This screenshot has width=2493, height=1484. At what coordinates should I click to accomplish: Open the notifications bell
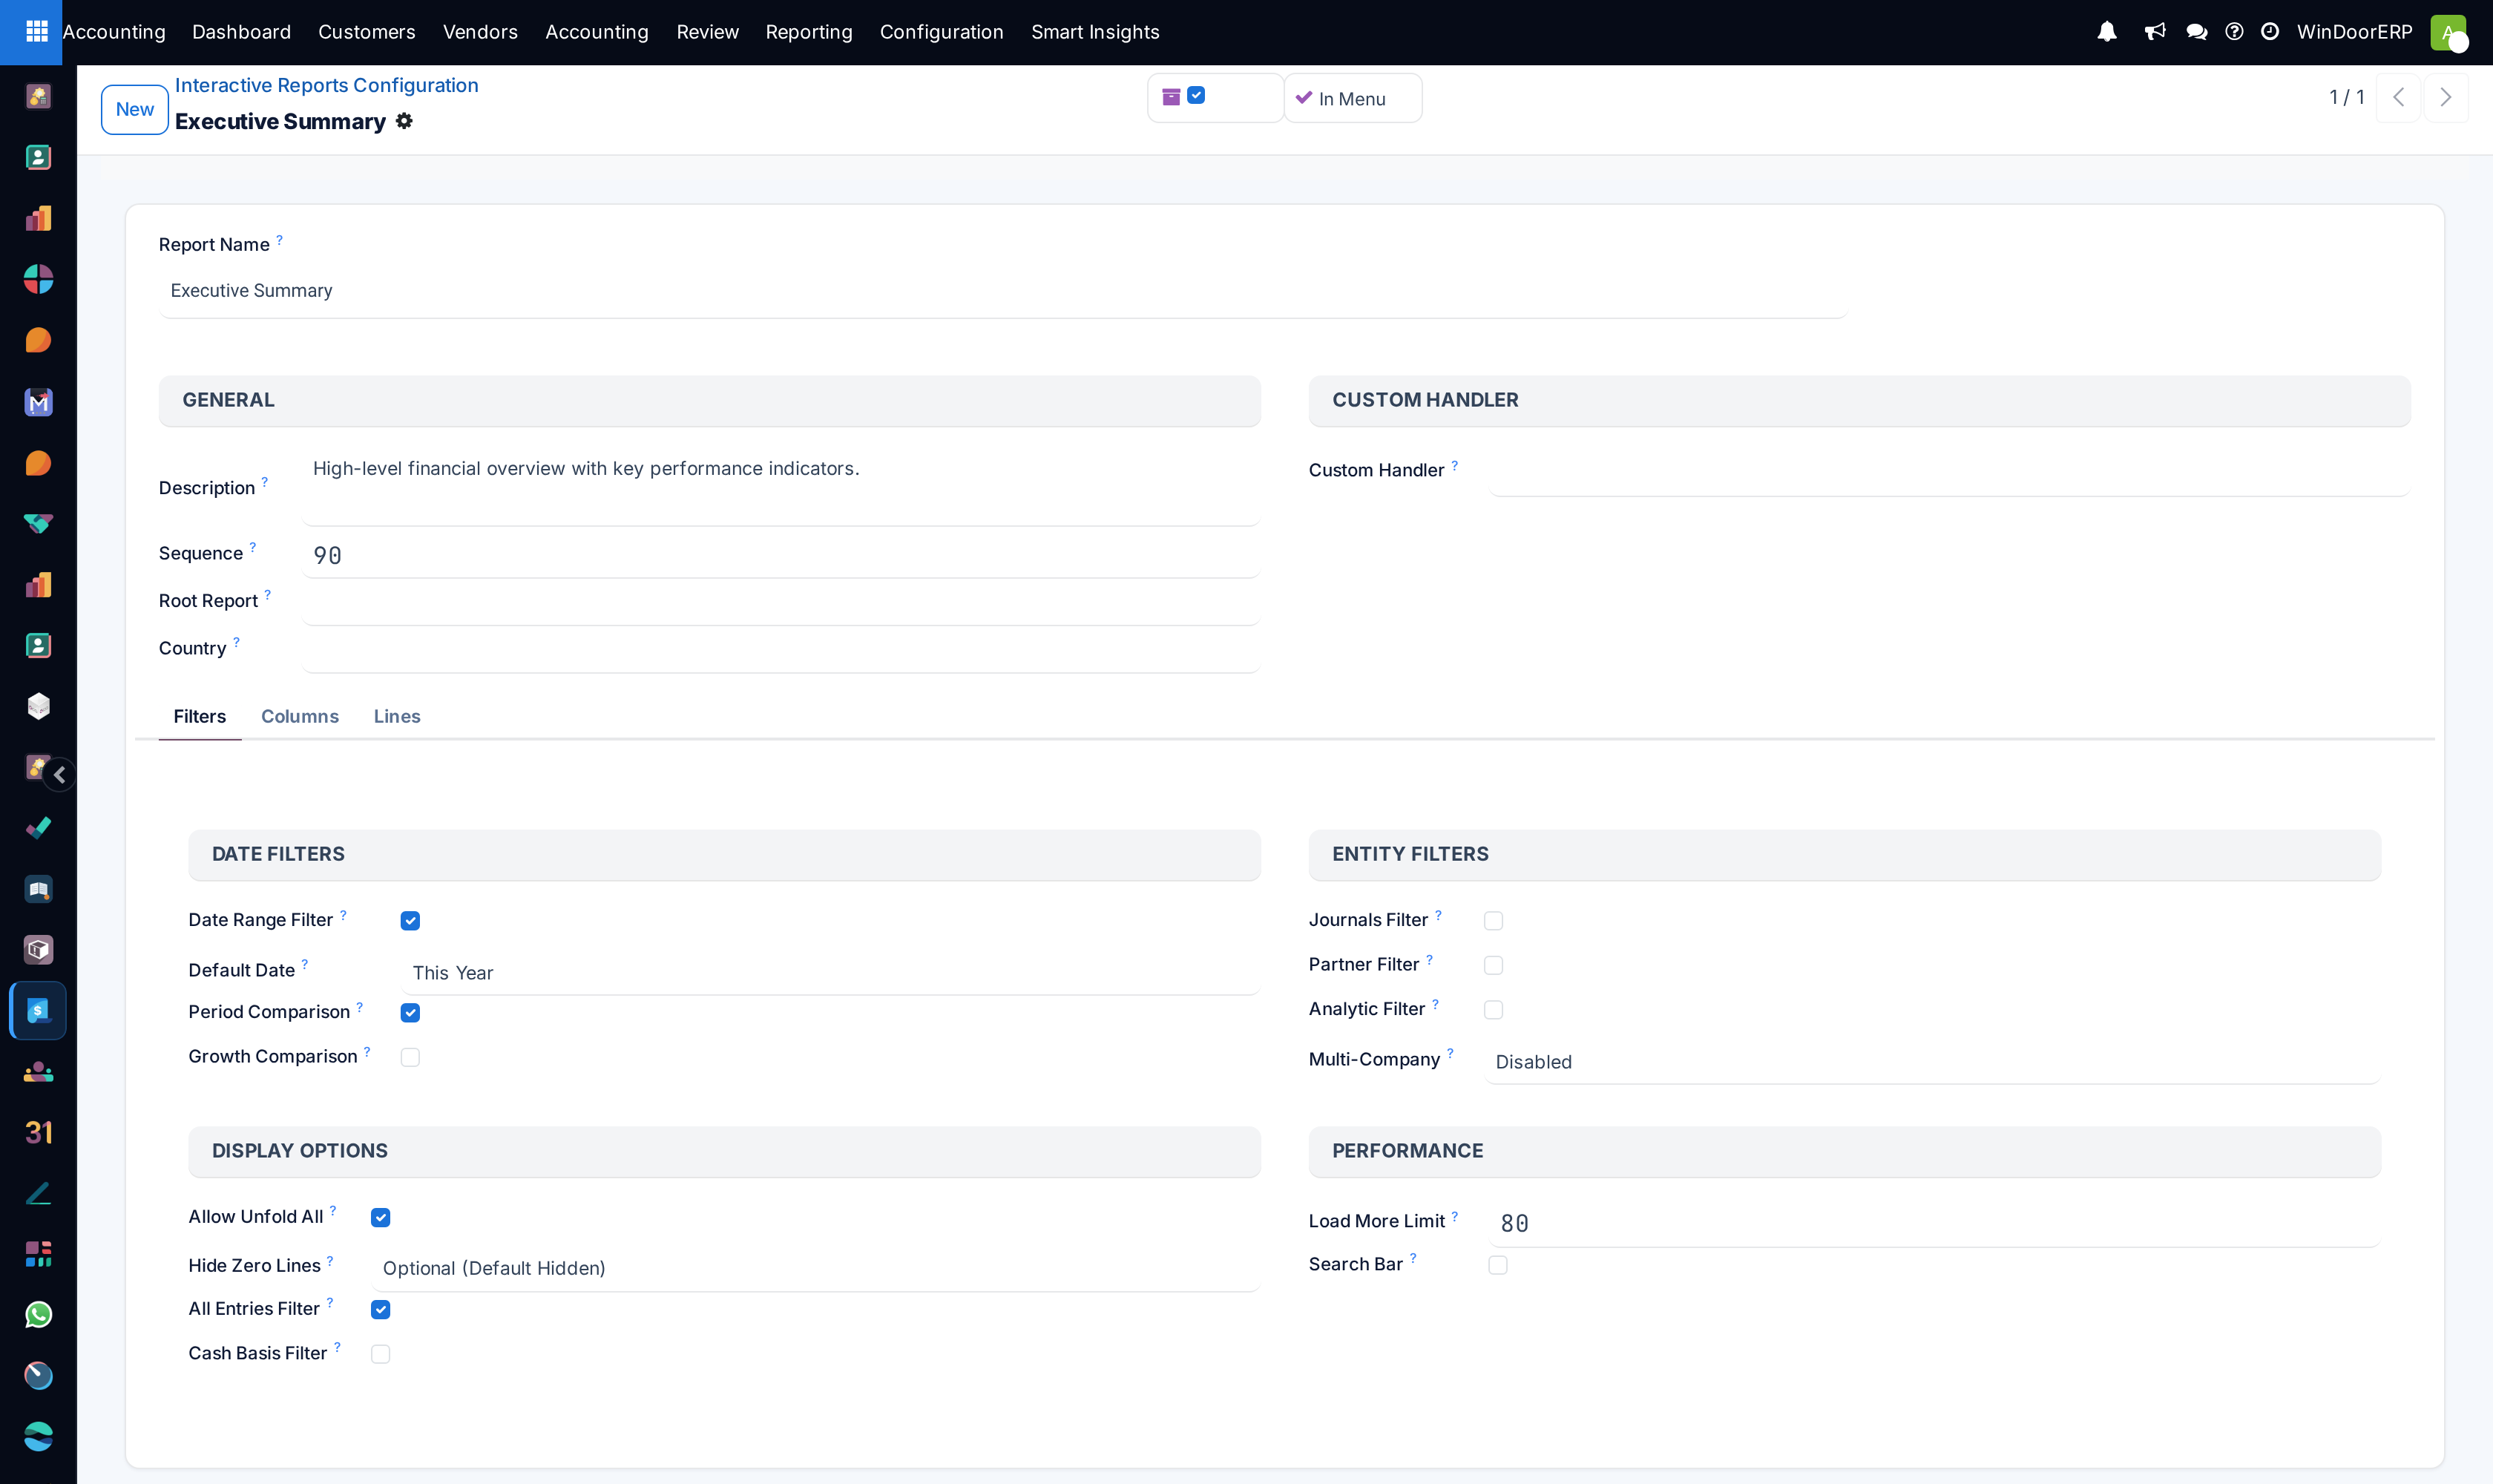(2107, 32)
